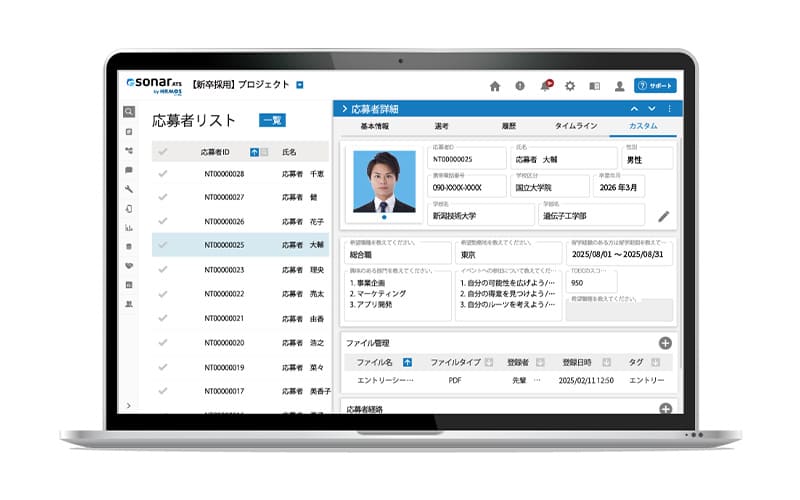Sort by タグ column arrow

[656, 362]
